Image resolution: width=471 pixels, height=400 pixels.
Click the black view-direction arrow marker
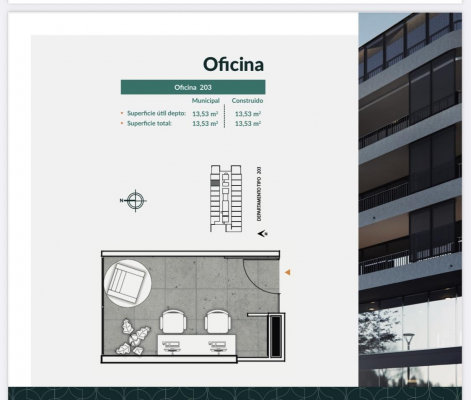point(262,234)
